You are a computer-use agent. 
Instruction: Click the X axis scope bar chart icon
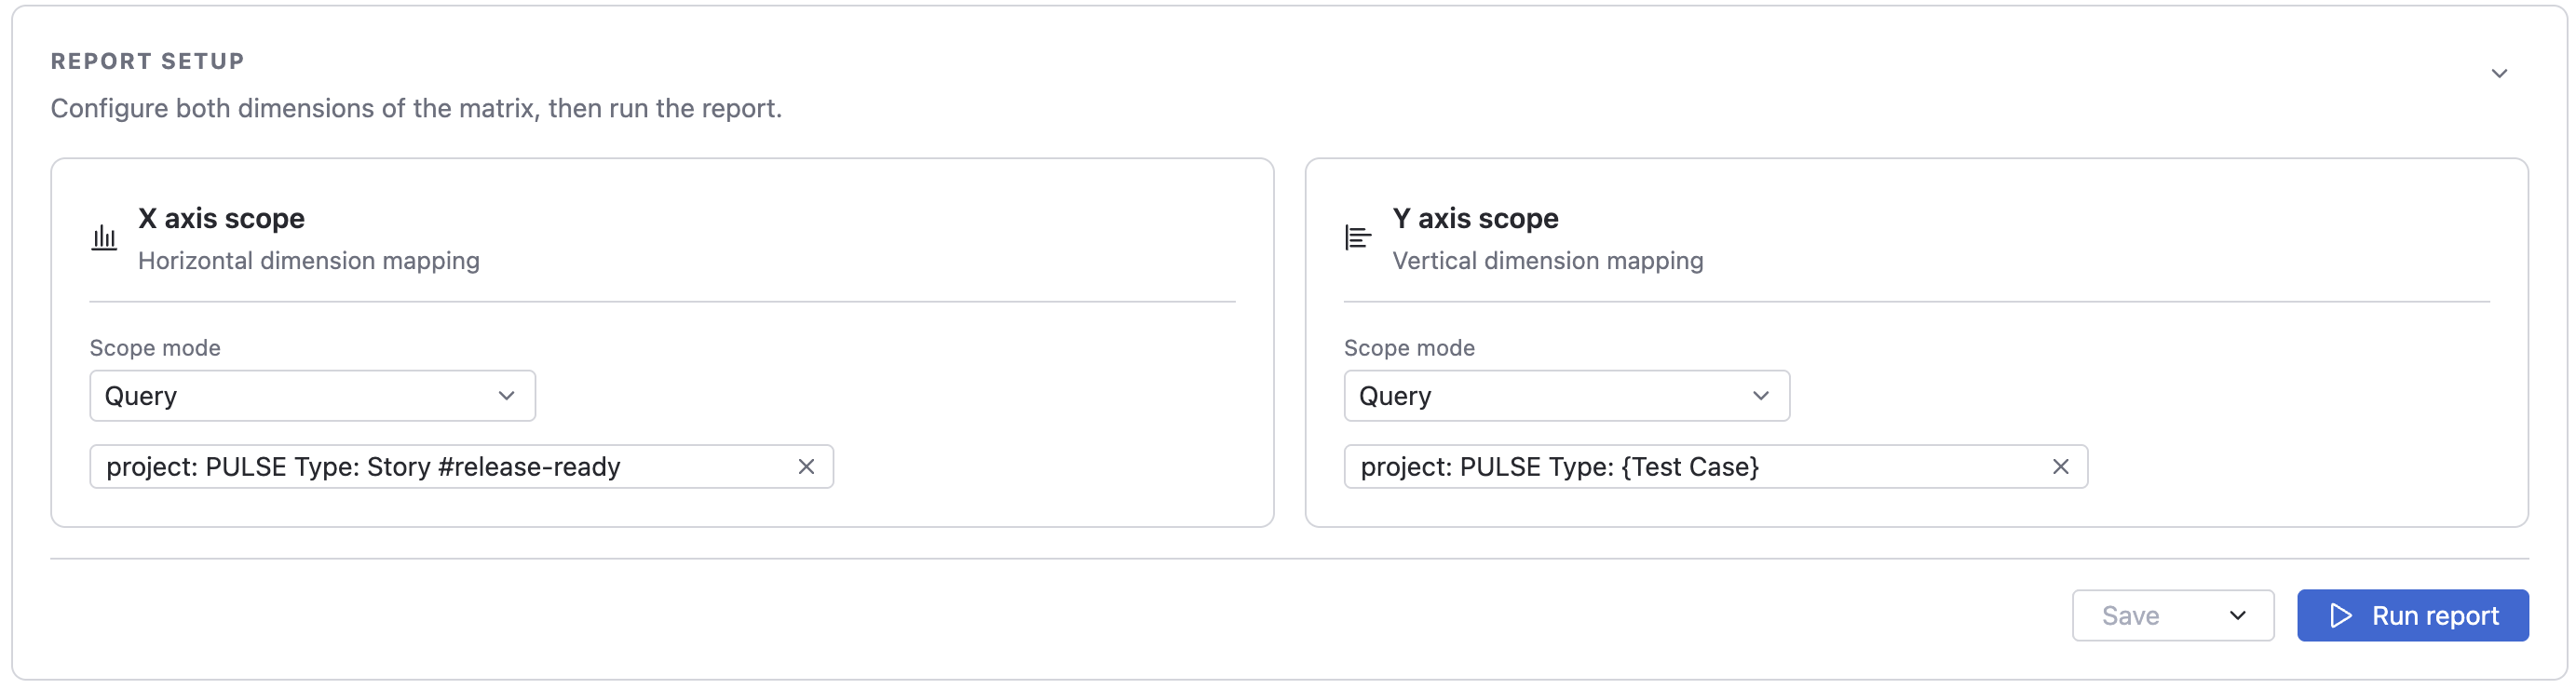[105, 237]
